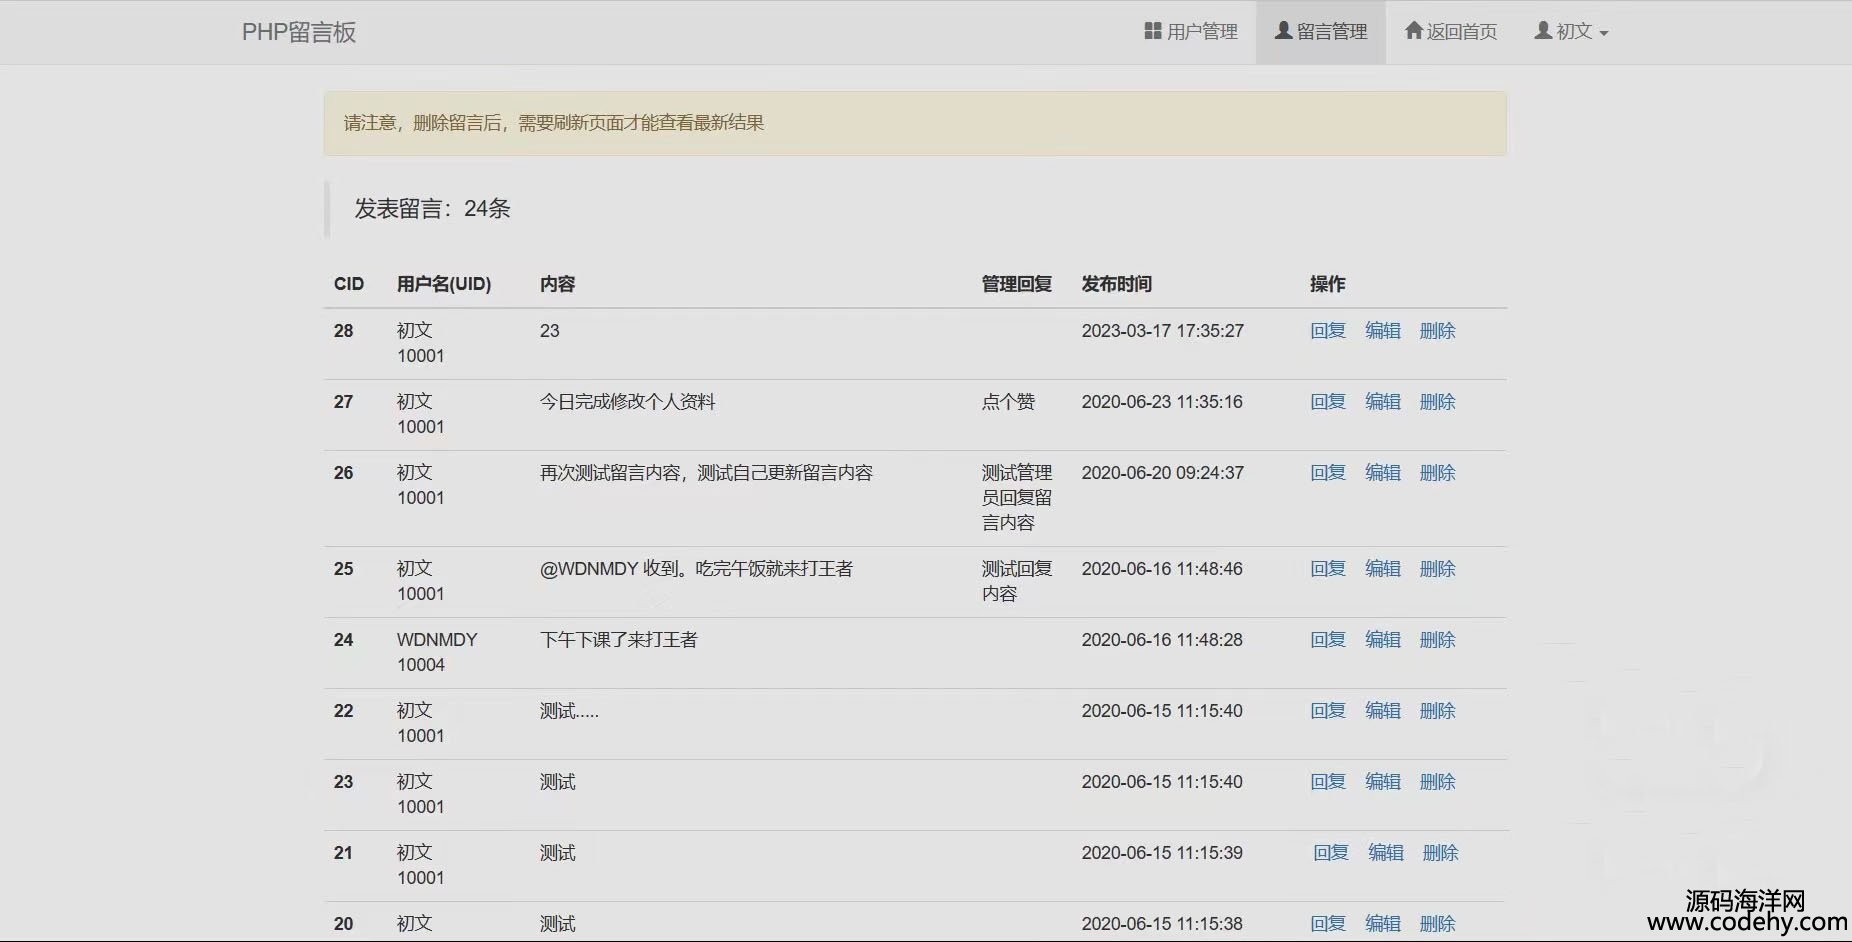
Task: Edit message CID 20
Action: [x=1382, y=924]
